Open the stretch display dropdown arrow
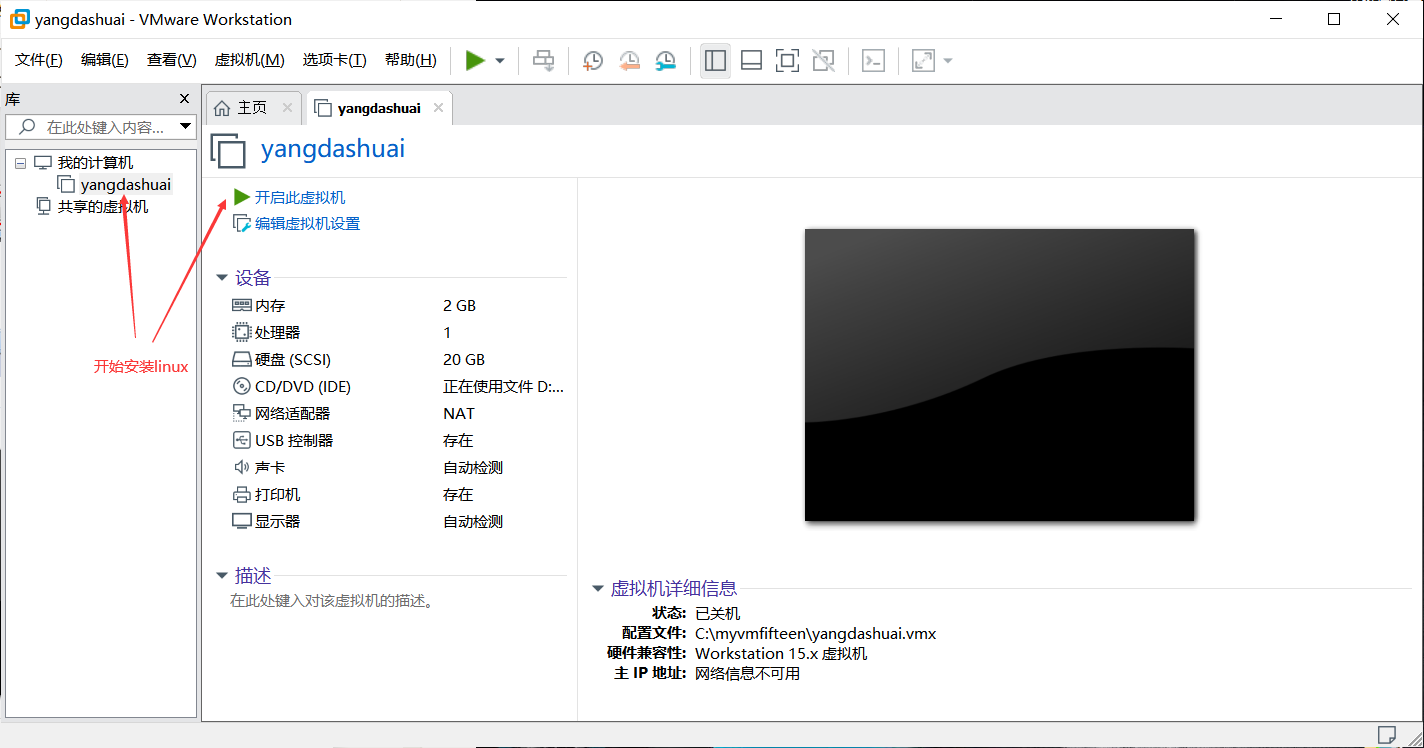The height and width of the screenshot is (748, 1424). pos(948,61)
